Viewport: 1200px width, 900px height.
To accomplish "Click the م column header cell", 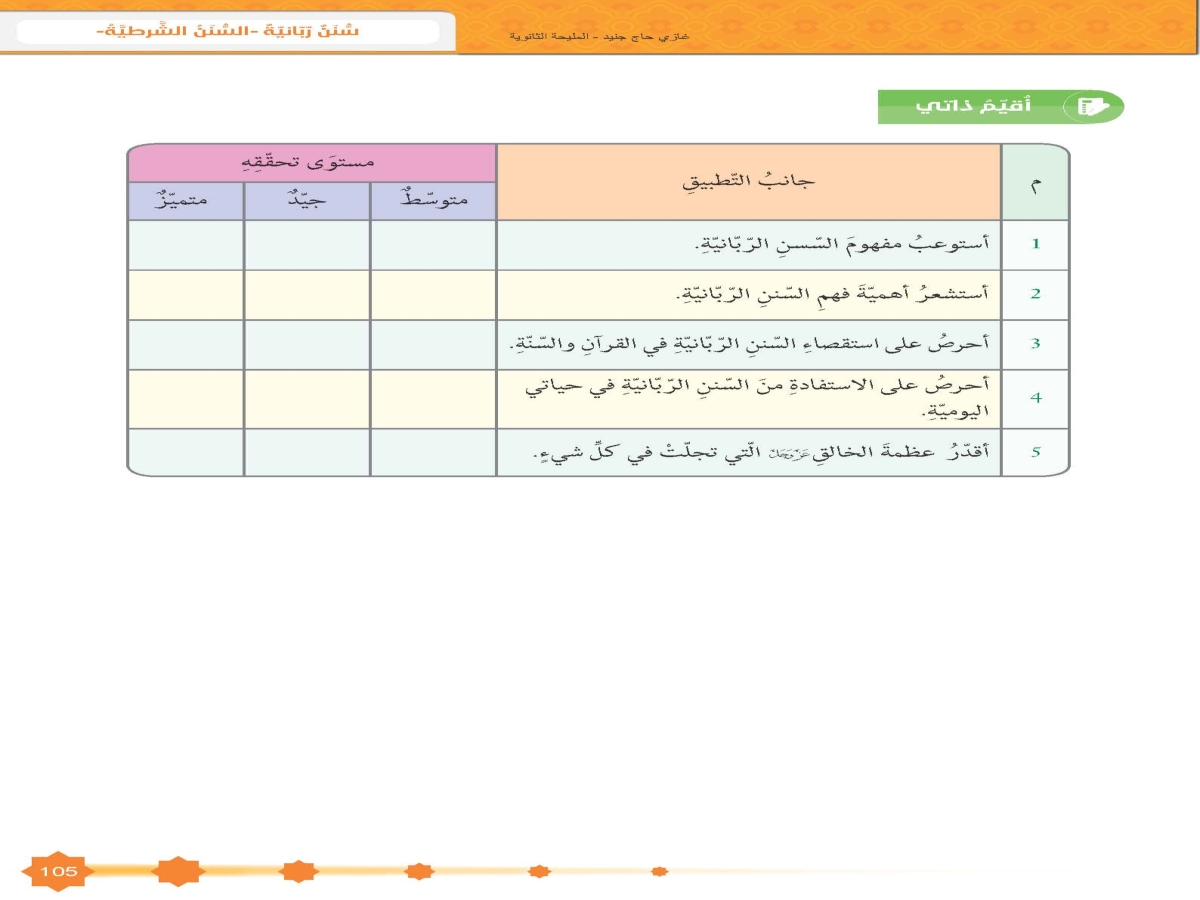I will click(1035, 182).
